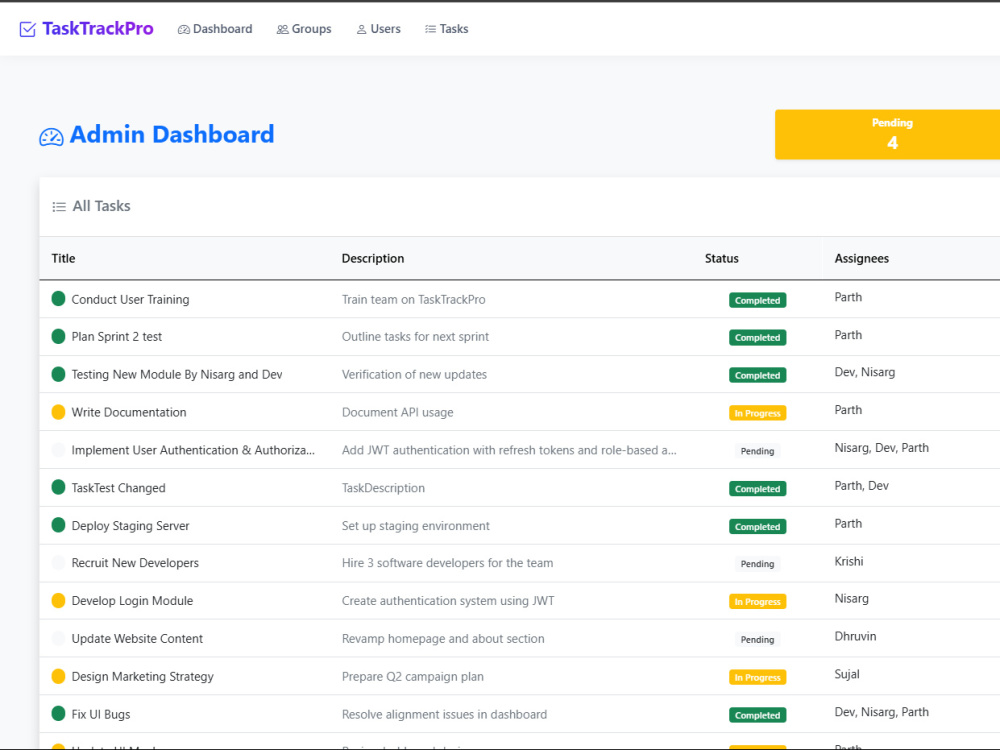
Task: Click Pending badge for Recruit New Developers
Action: tap(757, 564)
